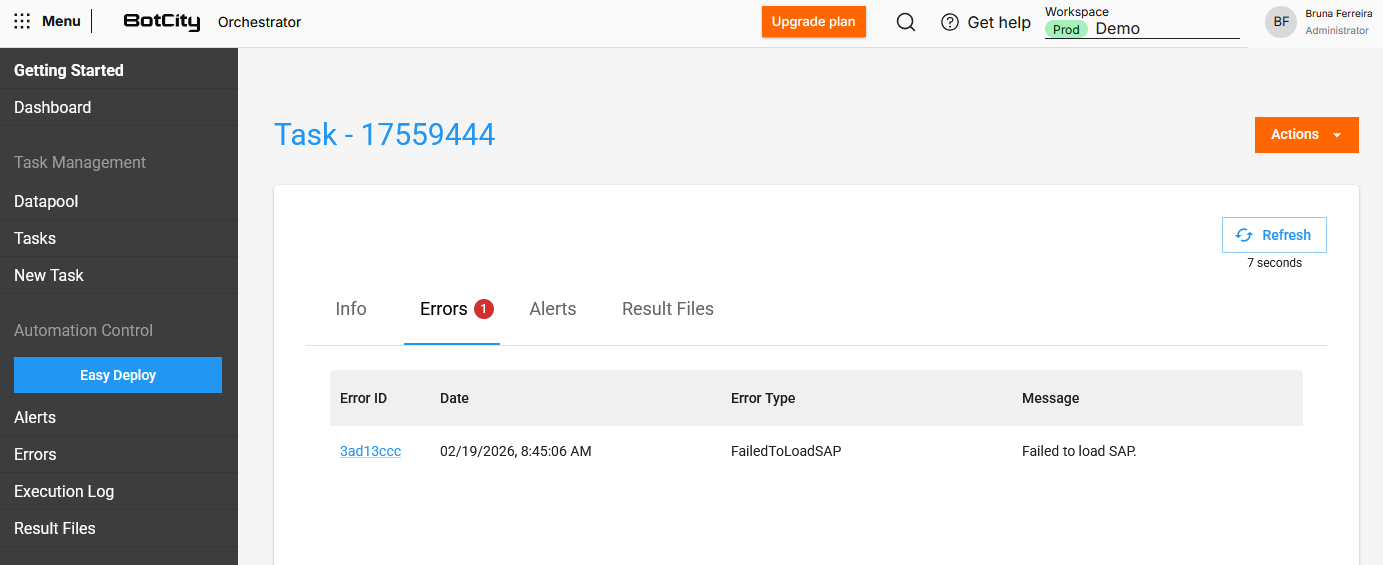1383x565 pixels.
Task: Click the search magnifier icon
Action: point(906,22)
